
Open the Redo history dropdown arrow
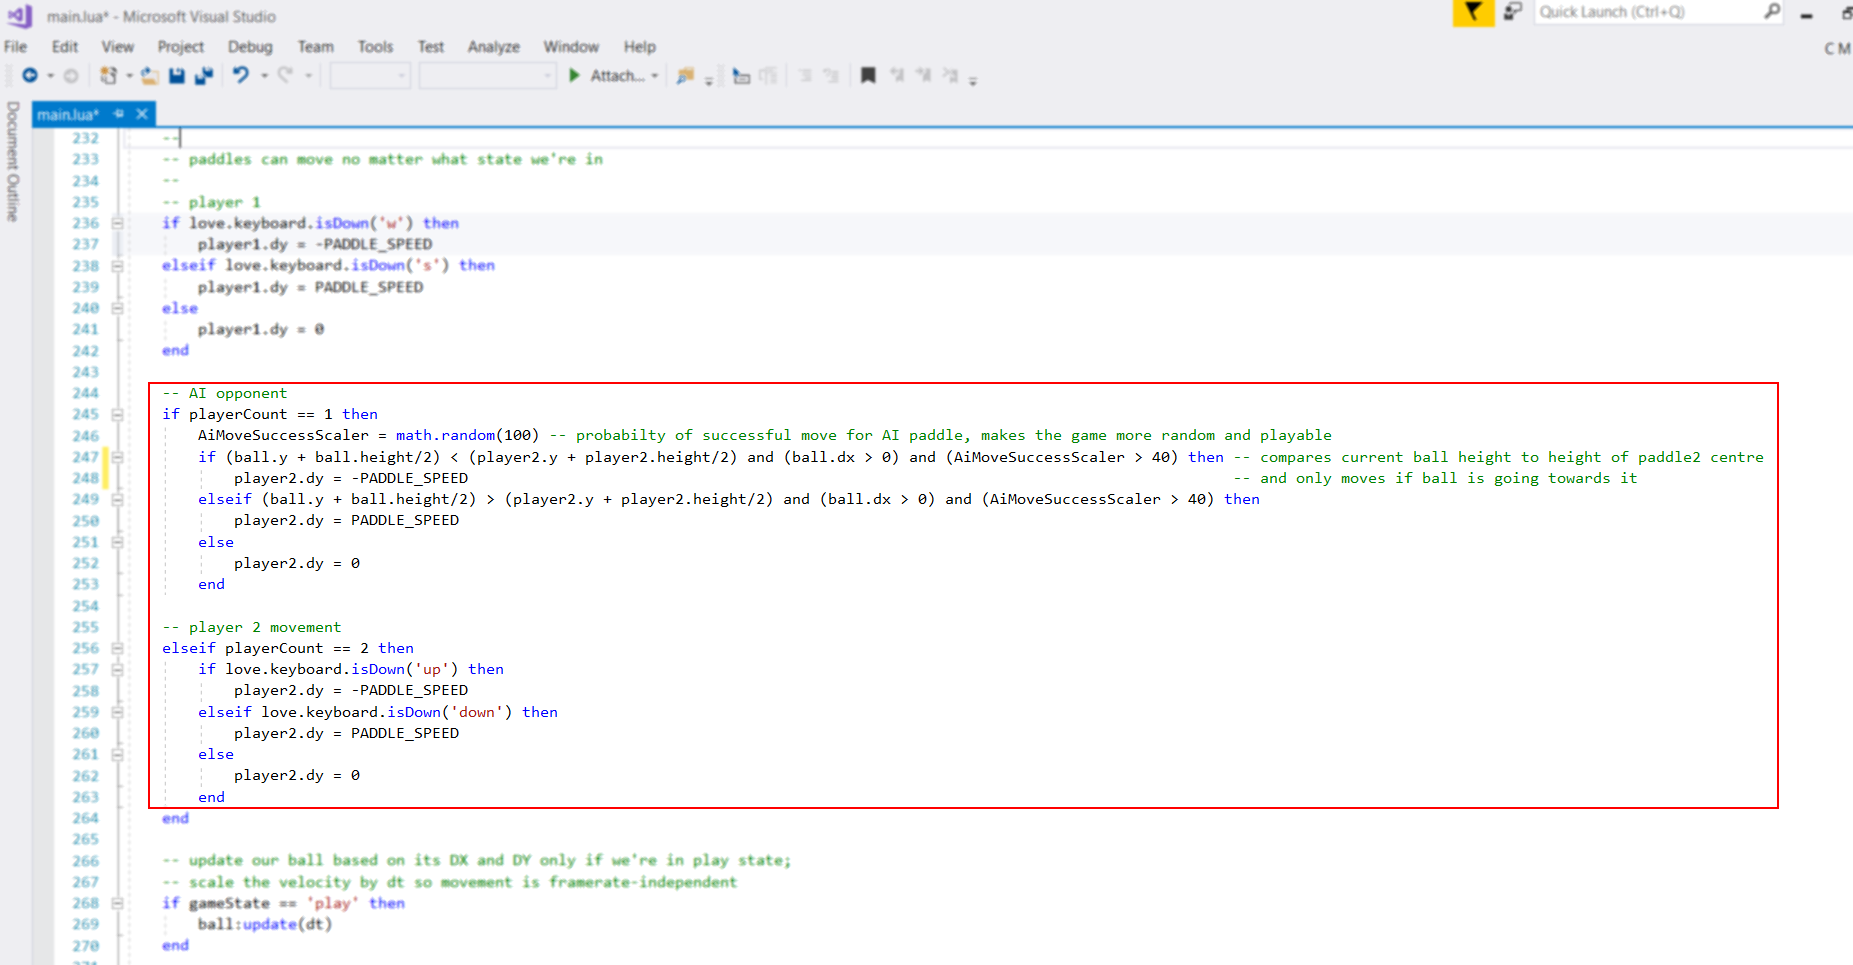coord(308,76)
